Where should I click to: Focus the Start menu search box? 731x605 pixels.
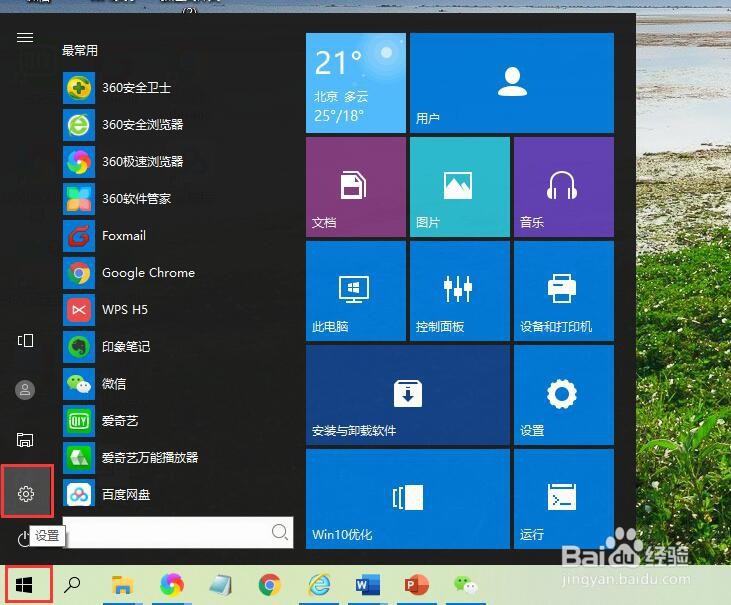[178, 532]
